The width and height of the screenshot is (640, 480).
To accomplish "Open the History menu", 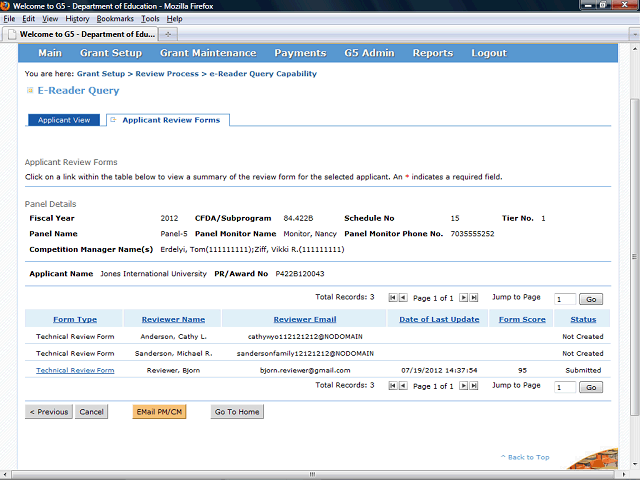I will point(77,19).
